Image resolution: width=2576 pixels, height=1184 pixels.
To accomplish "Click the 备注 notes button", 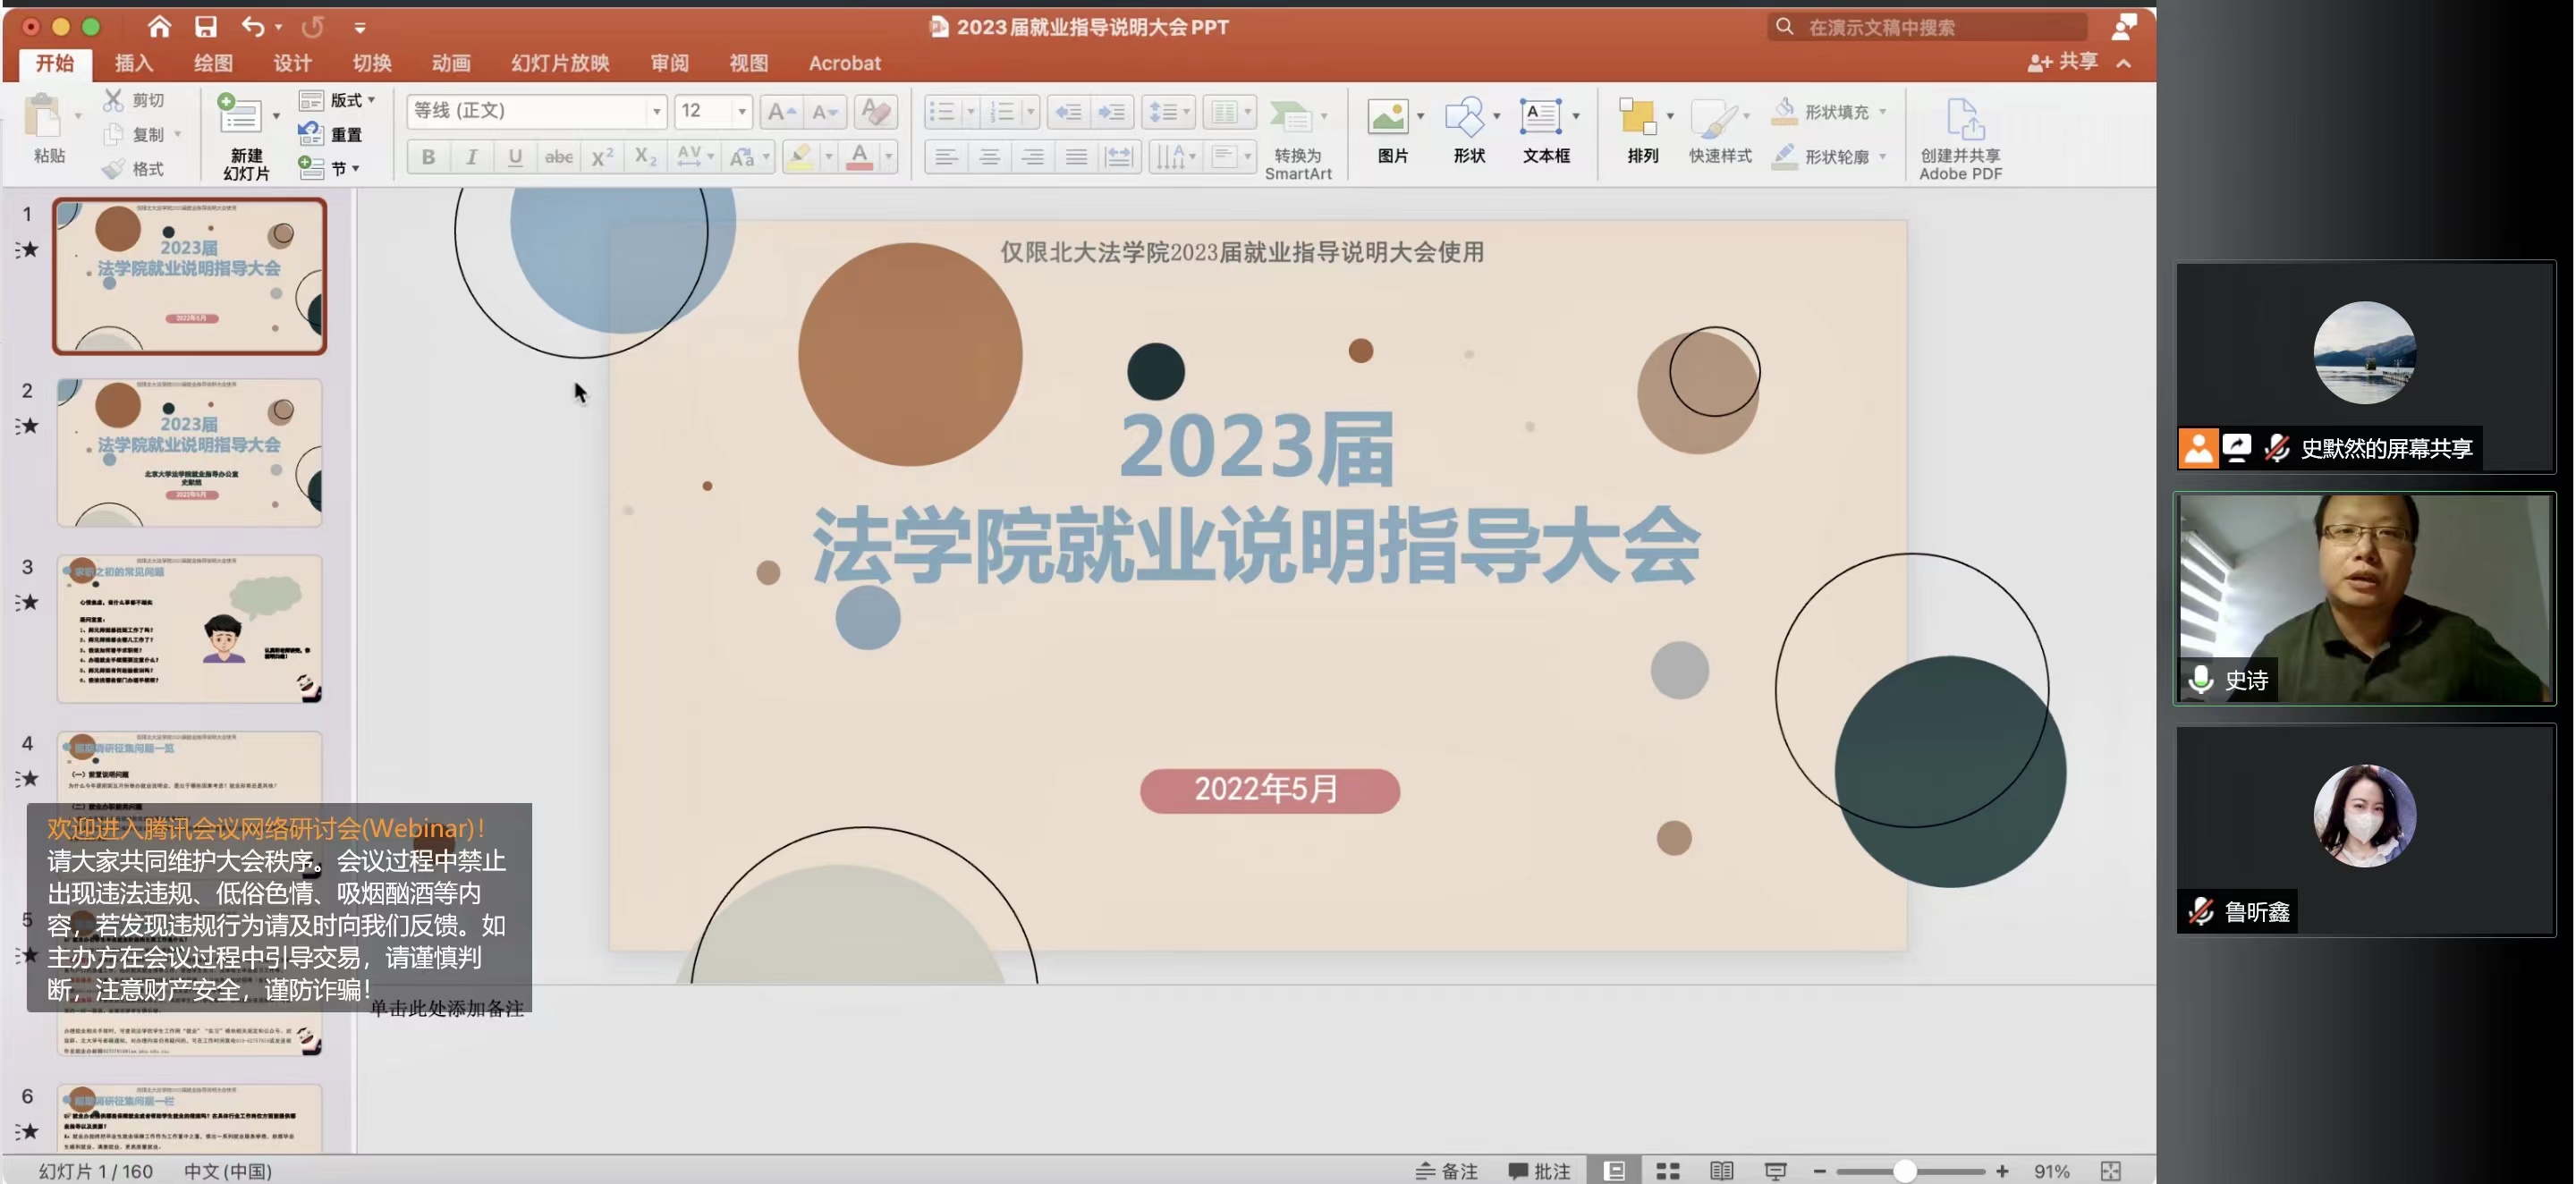I will pos(1447,1171).
